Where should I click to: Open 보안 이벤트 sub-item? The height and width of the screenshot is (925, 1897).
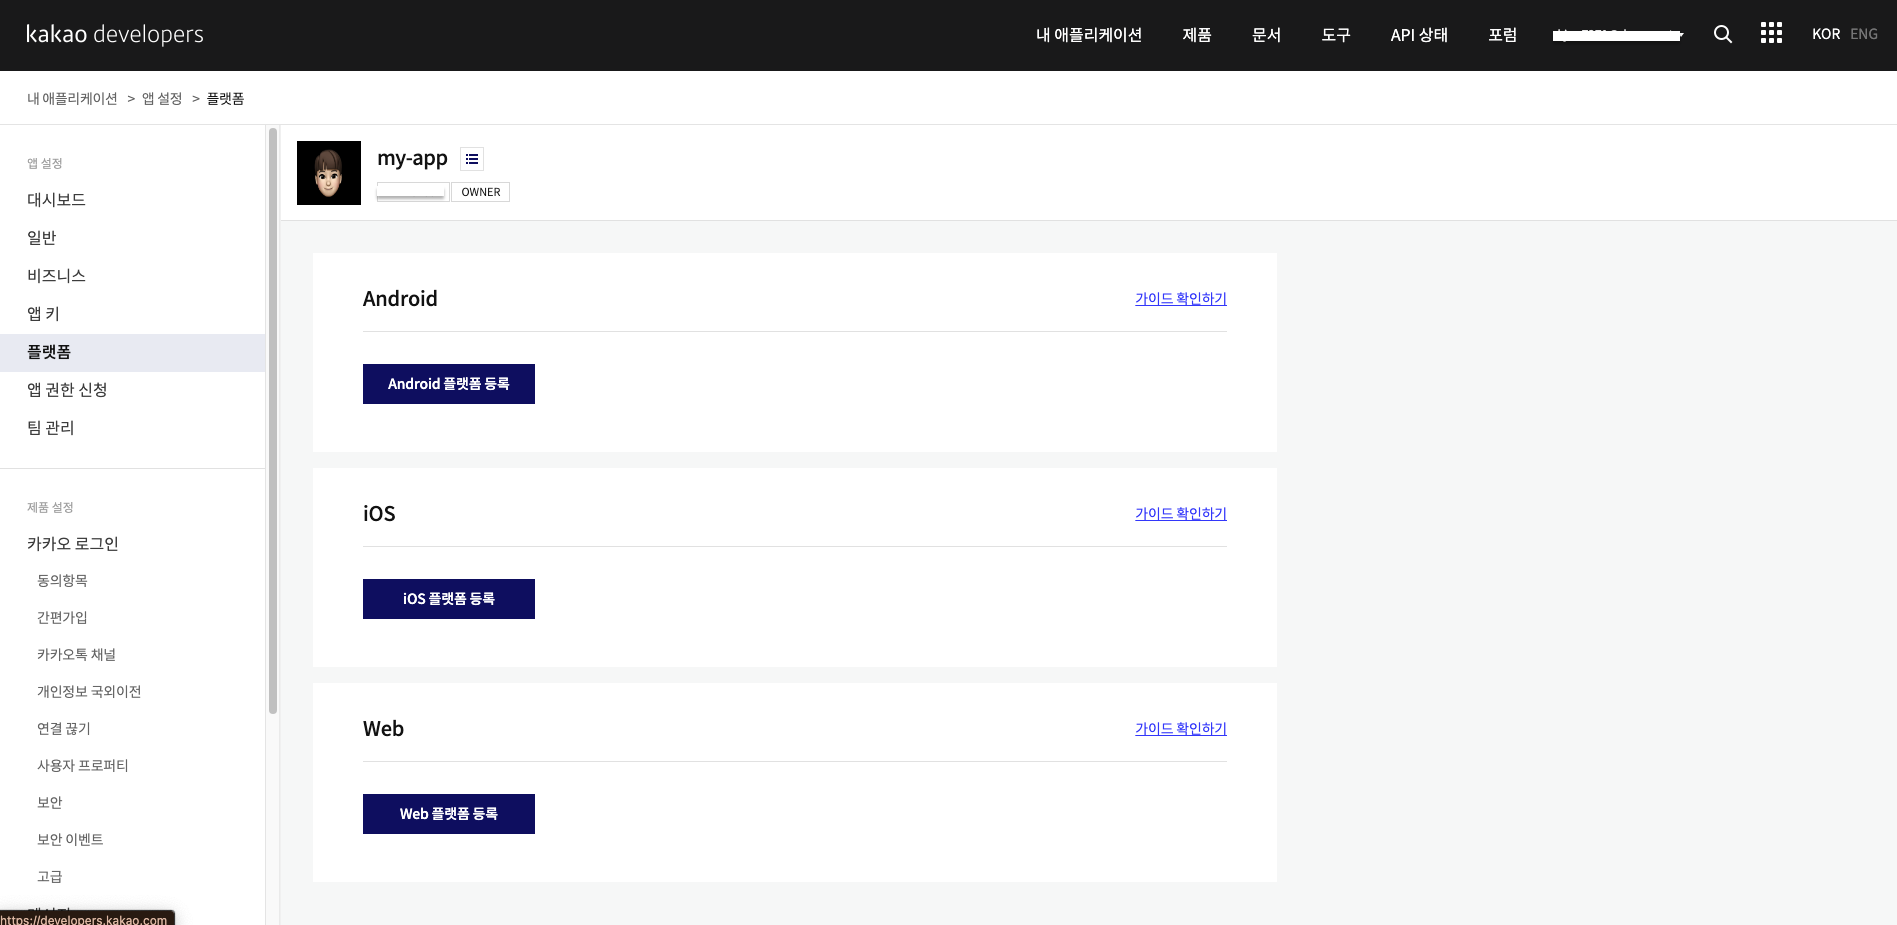click(x=70, y=840)
